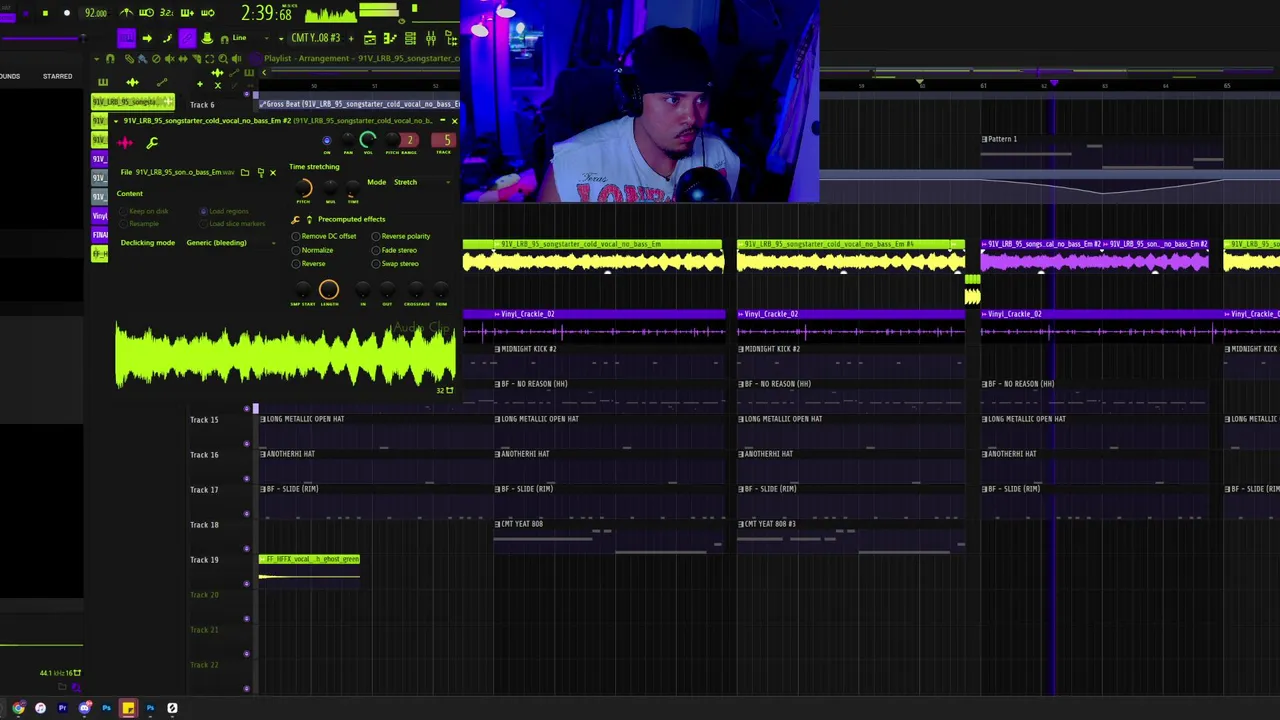Select the playlist mute tool
Image resolution: width=1280 pixels, height=720 pixels.
[169, 59]
